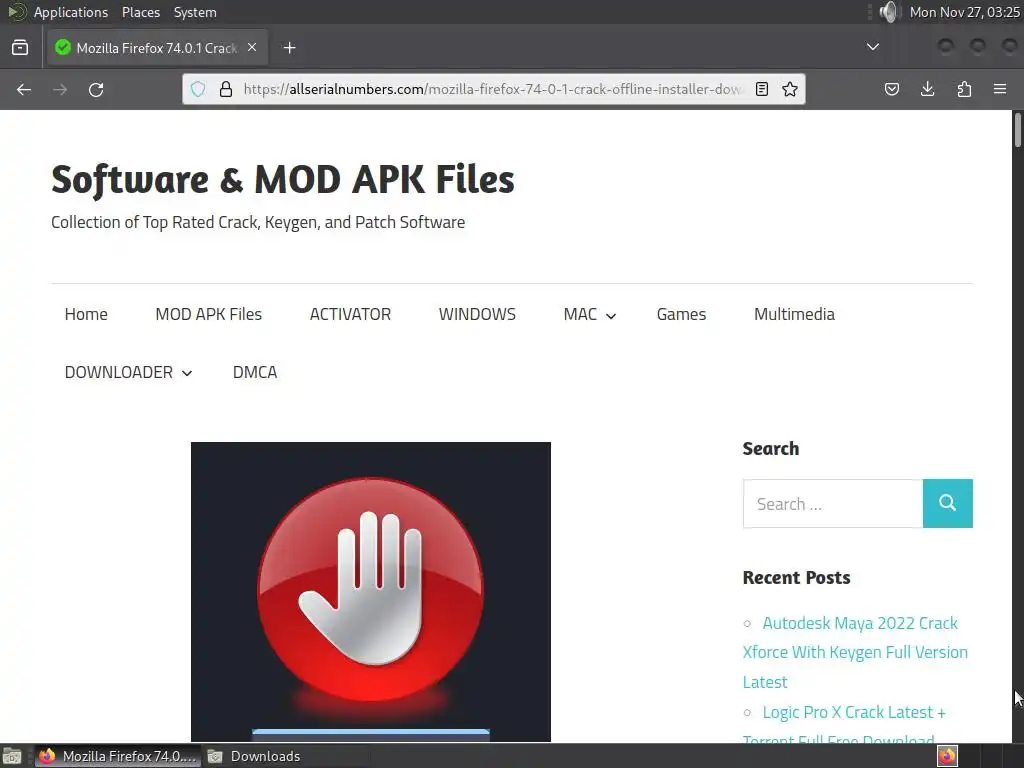The image size is (1024, 768).
Task: Save page to Pocket icon
Action: [x=891, y=89]
